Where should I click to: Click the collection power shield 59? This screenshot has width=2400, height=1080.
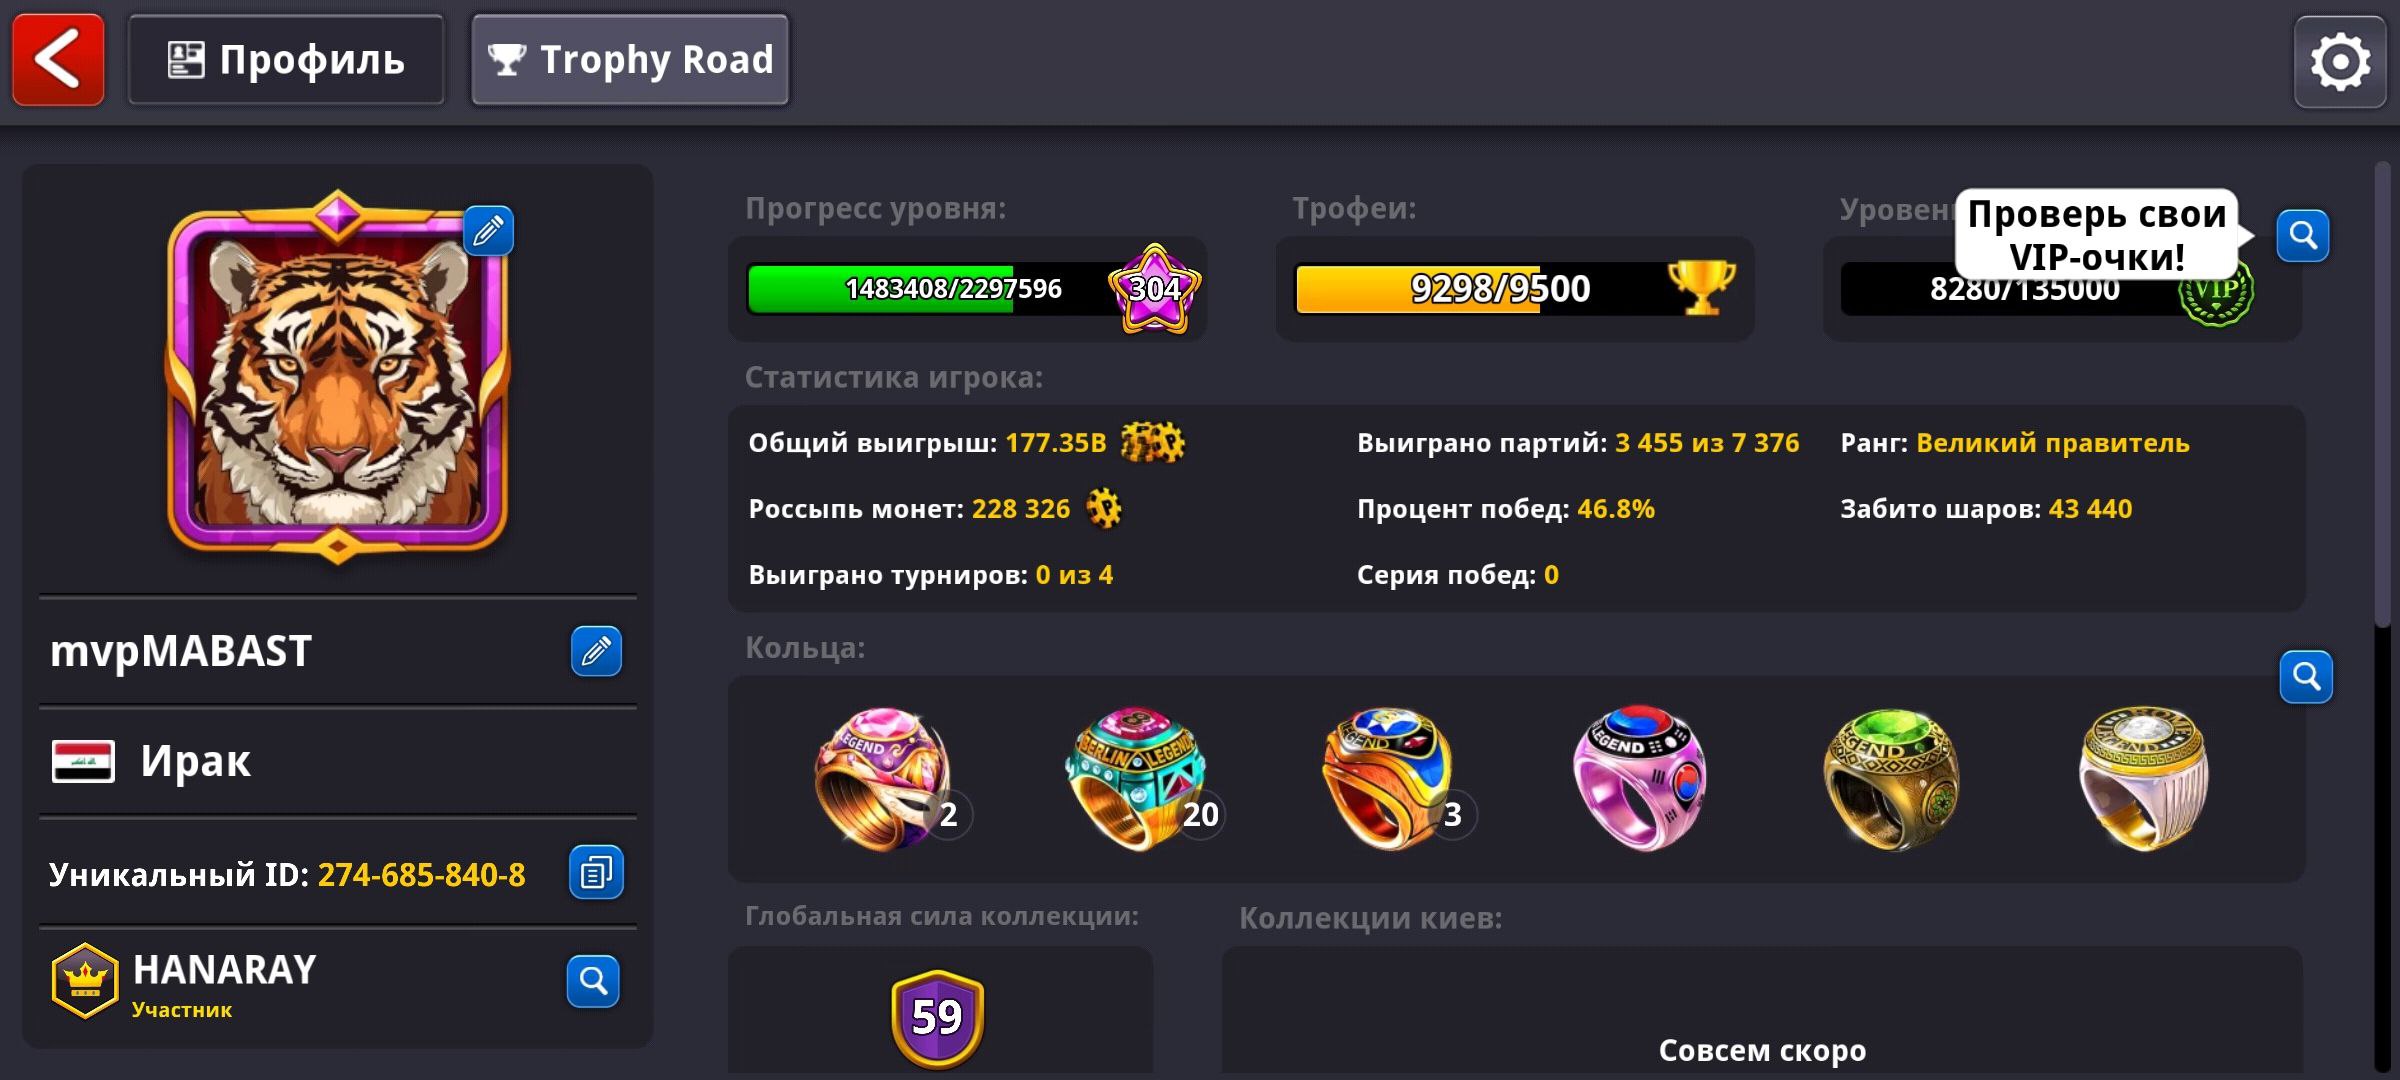(937, 1018)
